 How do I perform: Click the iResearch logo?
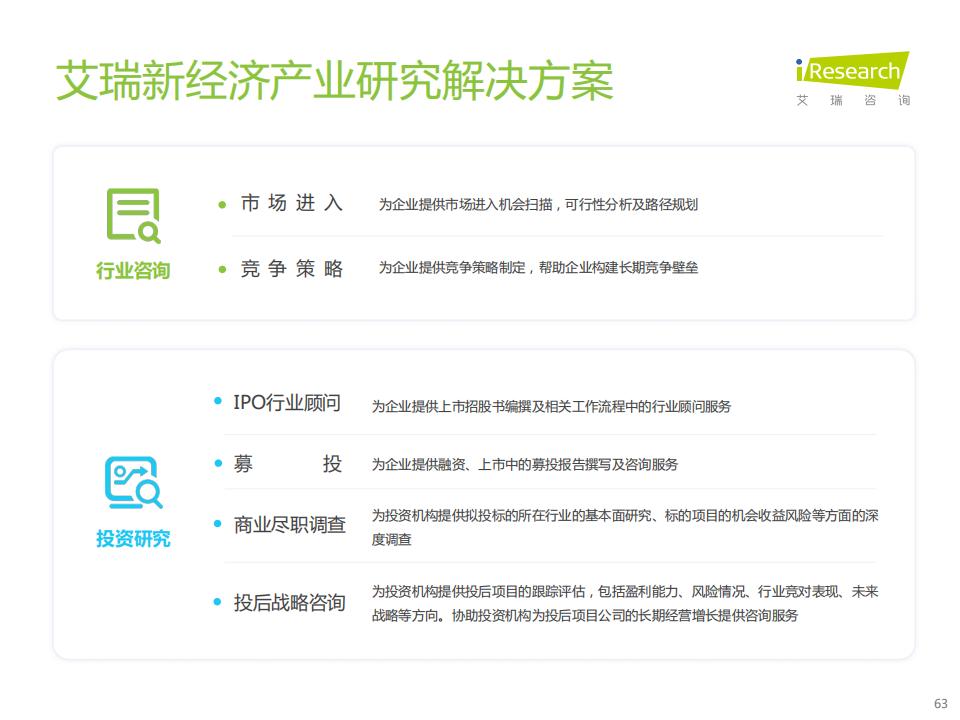coord(851,71)
